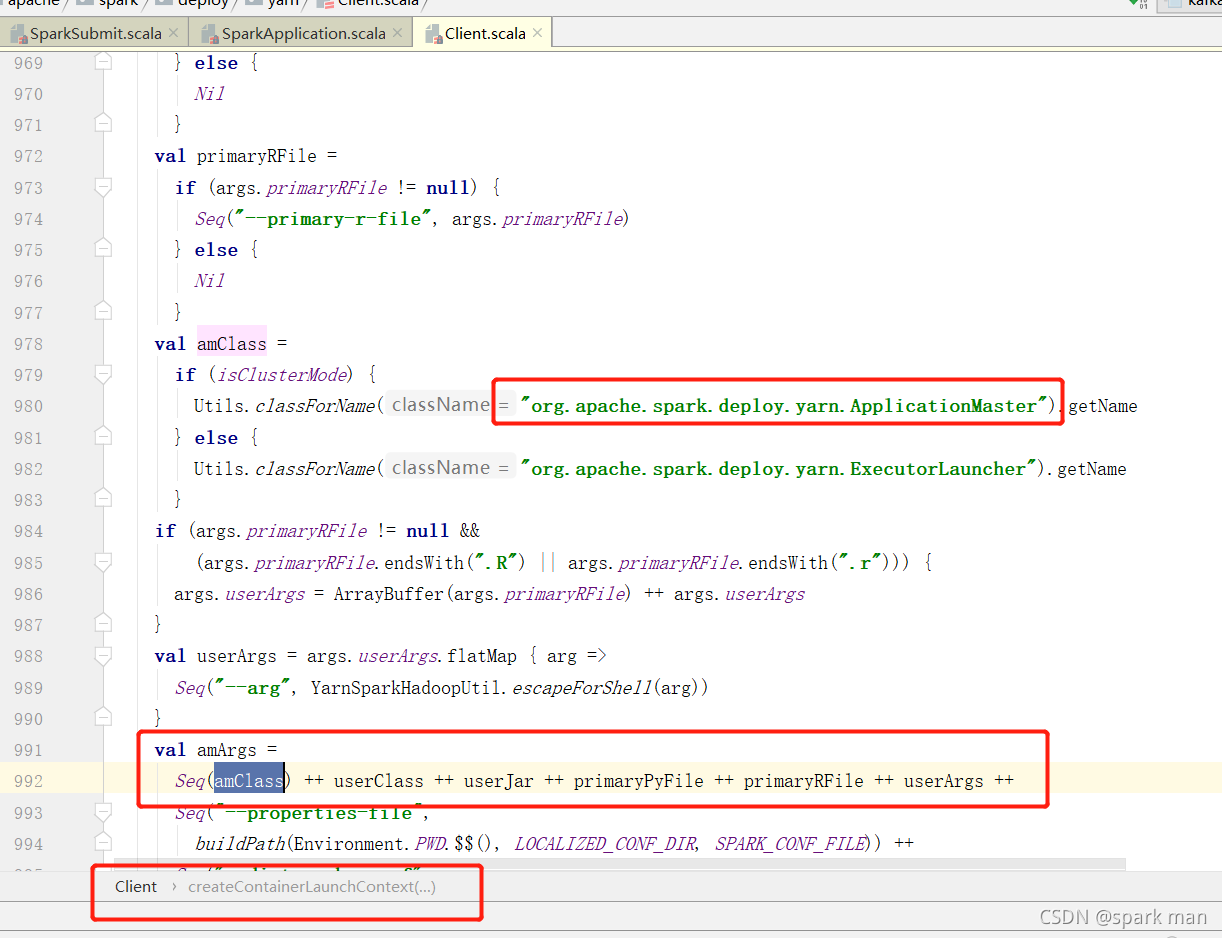Collapse the flatMap block at line 988
The width and height of the screenshot is (1222, 938).
click(x=103, y=655)
